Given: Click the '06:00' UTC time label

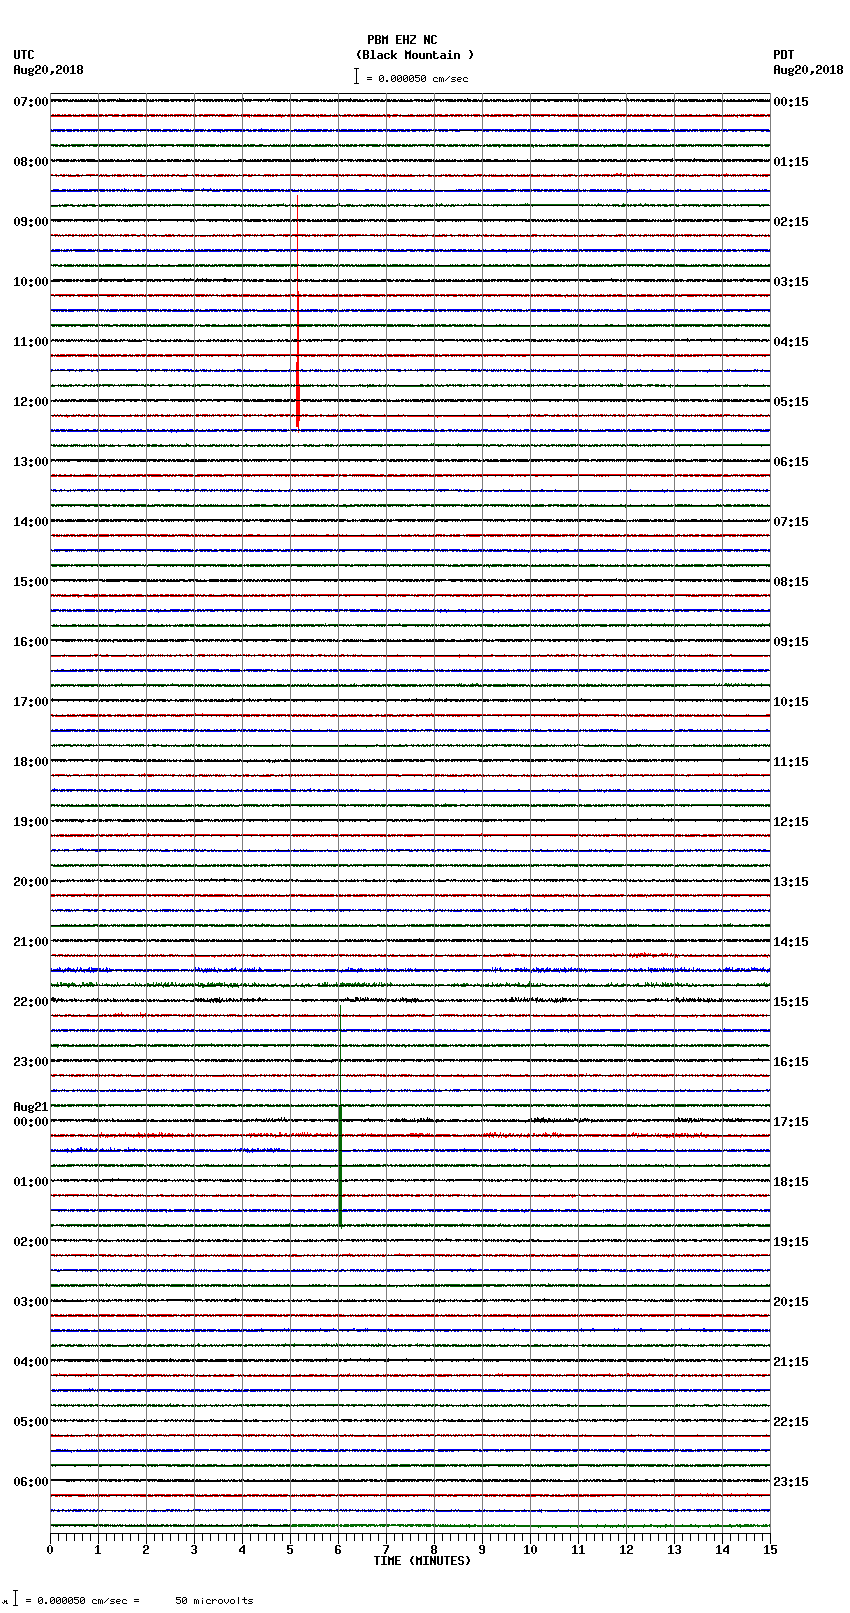Looking at the screenshot, I should [31, 1482].
